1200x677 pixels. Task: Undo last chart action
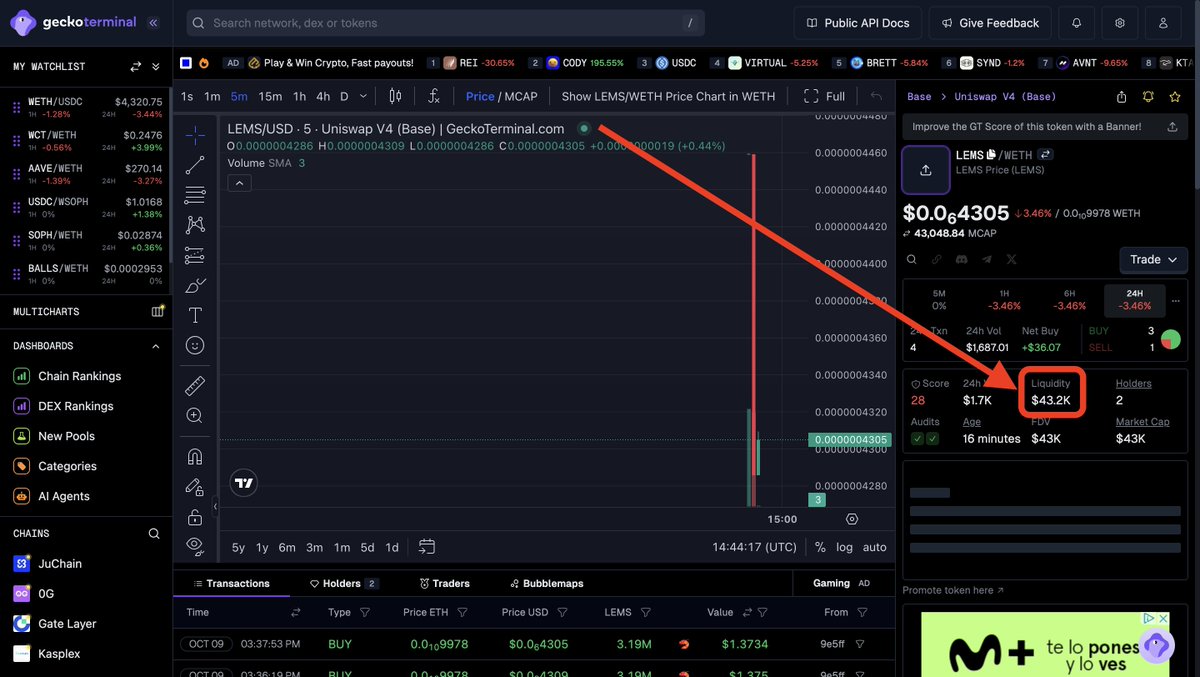click(876, 96)
